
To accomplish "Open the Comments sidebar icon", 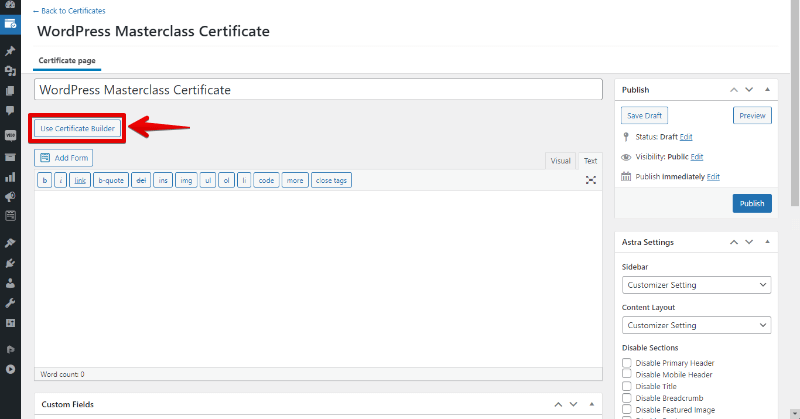I will pyautogui.click(x=10, y=111).
